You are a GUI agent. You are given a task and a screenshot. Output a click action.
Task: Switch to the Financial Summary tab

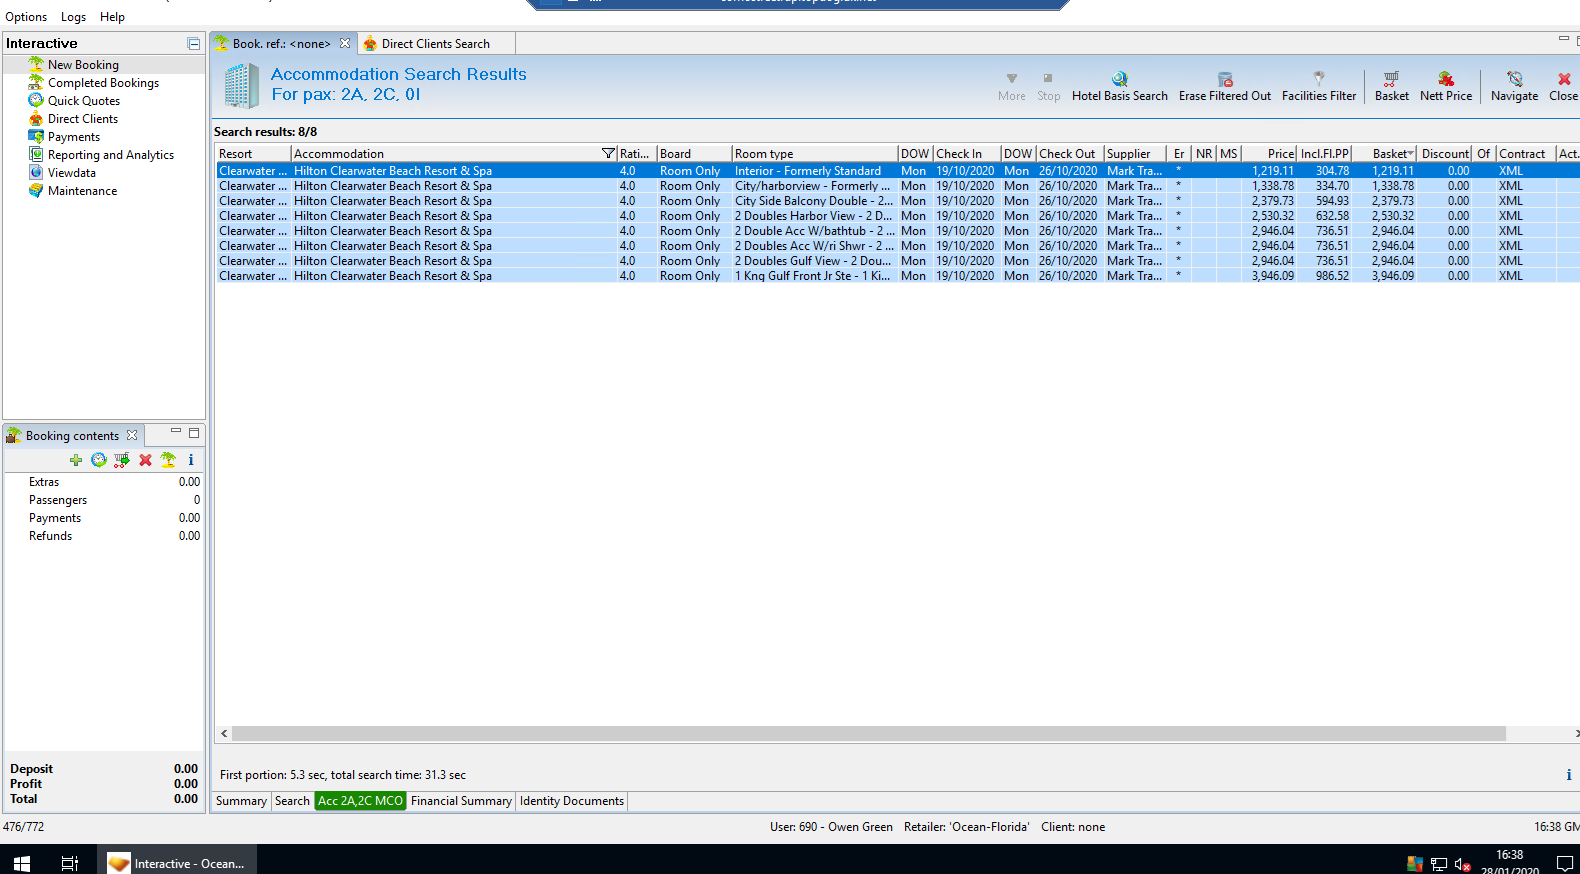click(x=461, y=801)
